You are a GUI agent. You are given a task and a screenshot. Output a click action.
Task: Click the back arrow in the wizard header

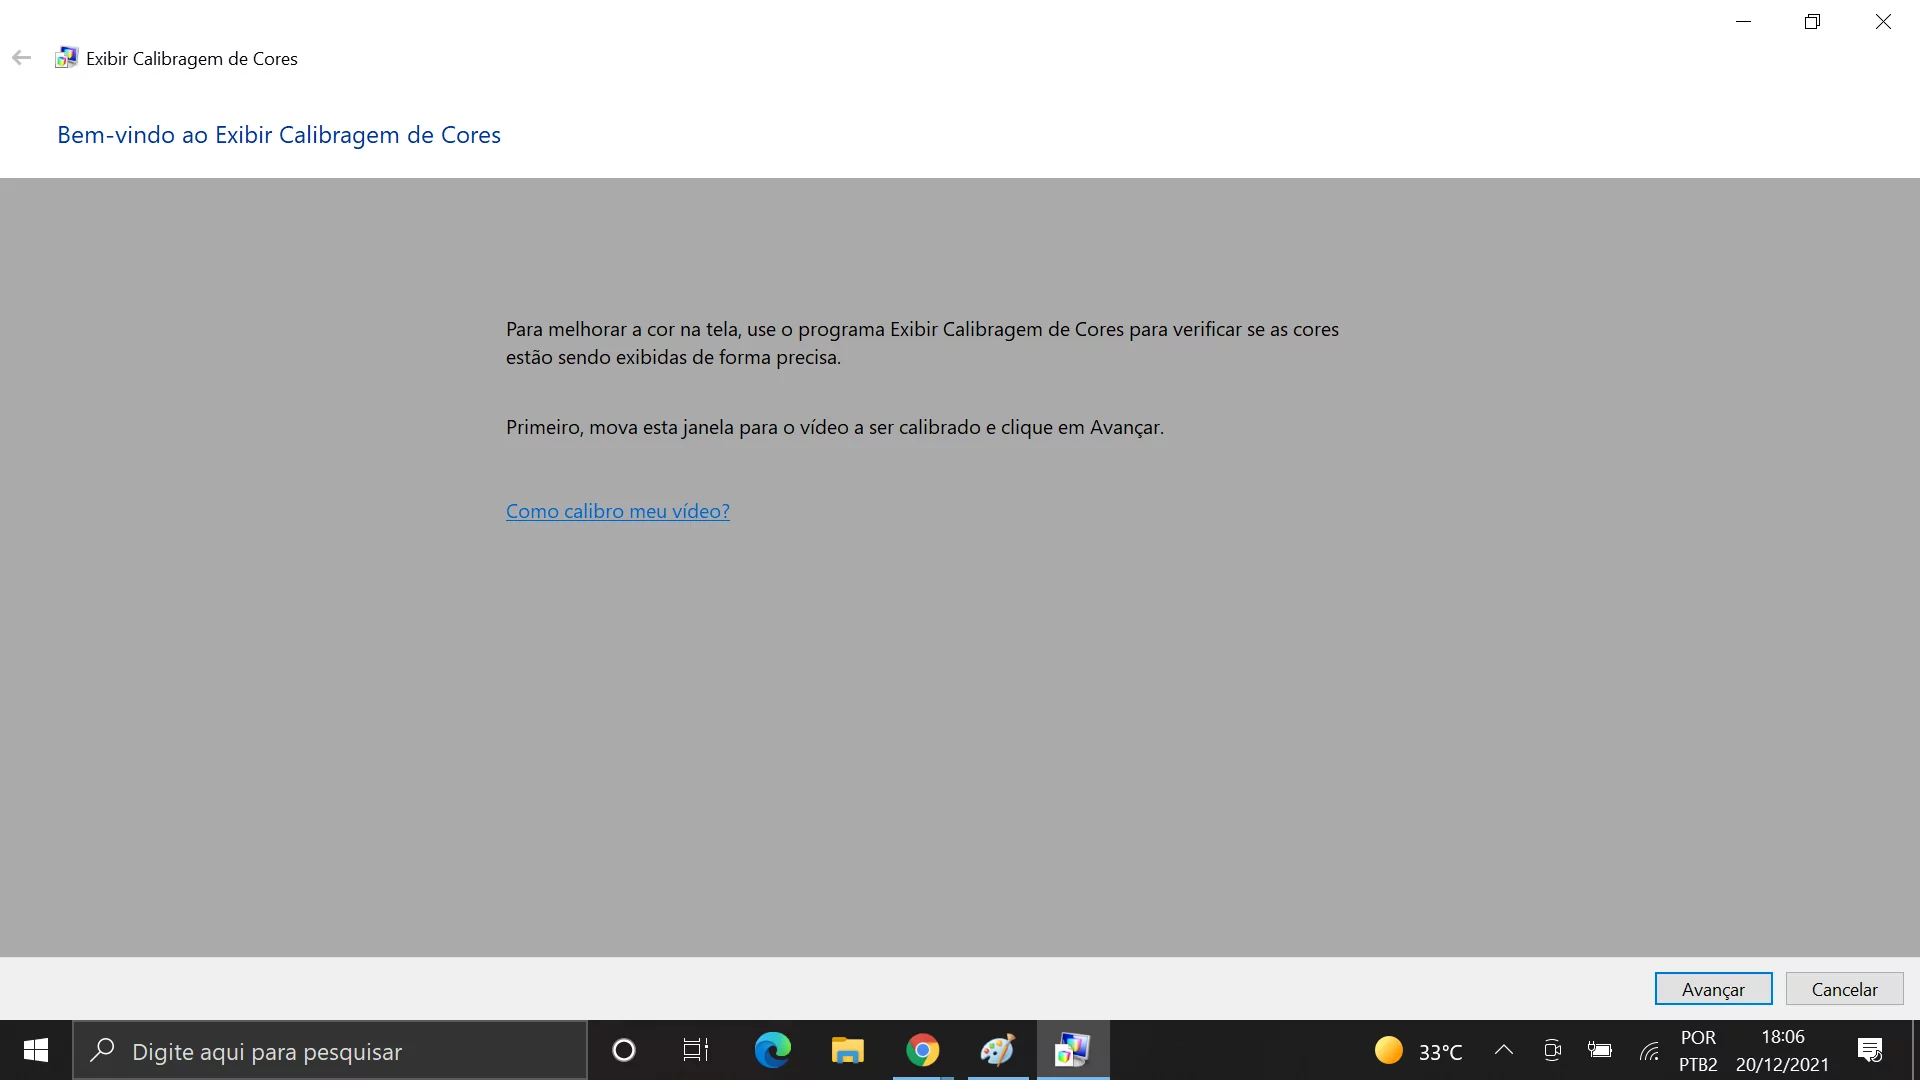click(x=22, y=58)
